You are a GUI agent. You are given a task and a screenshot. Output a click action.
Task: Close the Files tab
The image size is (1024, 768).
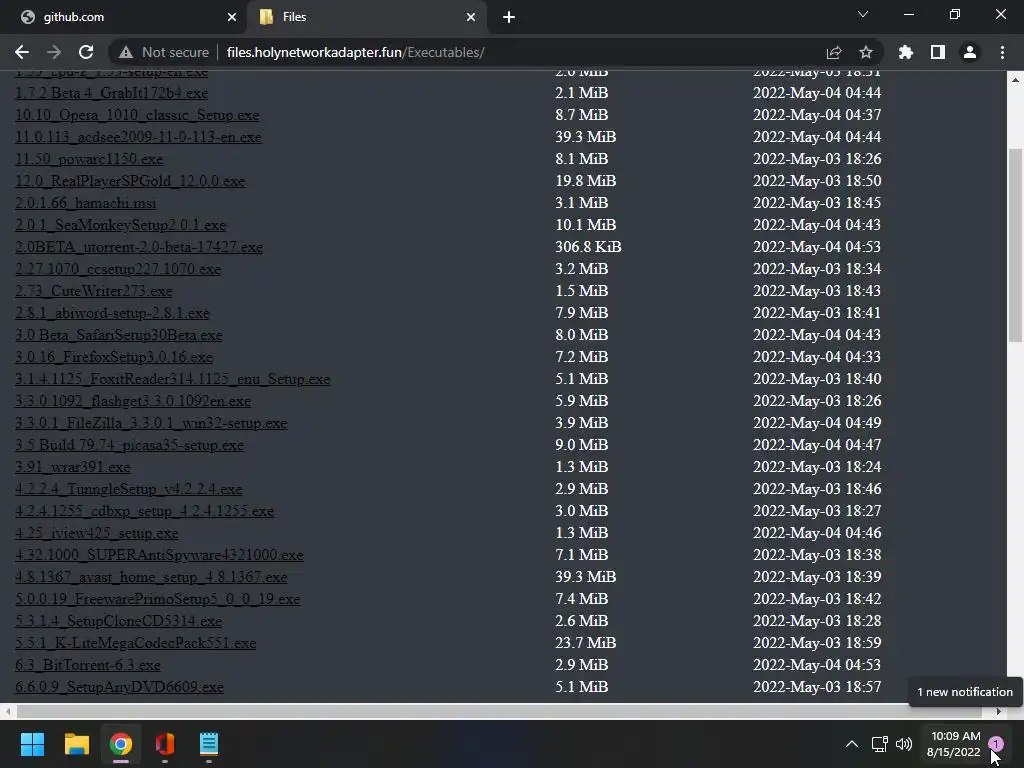click(471, 17)
